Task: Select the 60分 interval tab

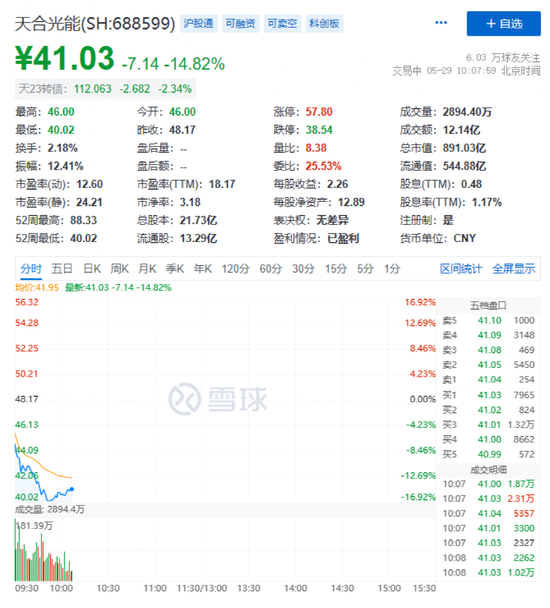Action: click(270, 269)
